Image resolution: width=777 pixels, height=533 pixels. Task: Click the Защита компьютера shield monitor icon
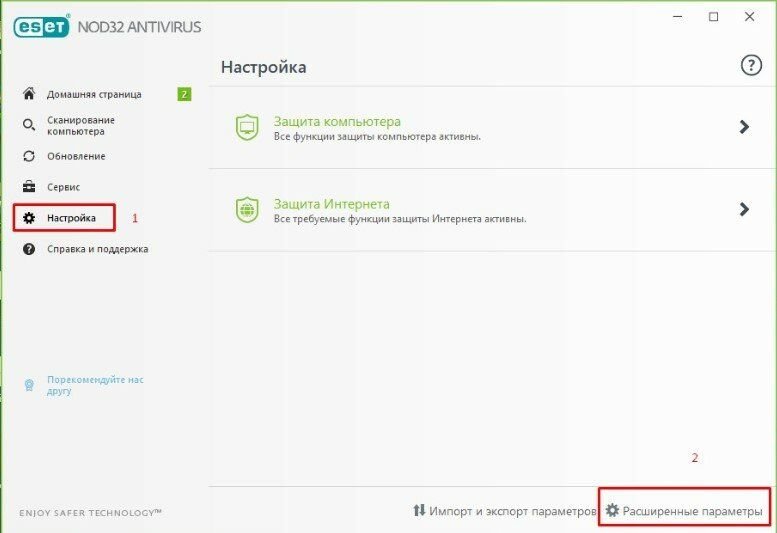click(246, 127)
